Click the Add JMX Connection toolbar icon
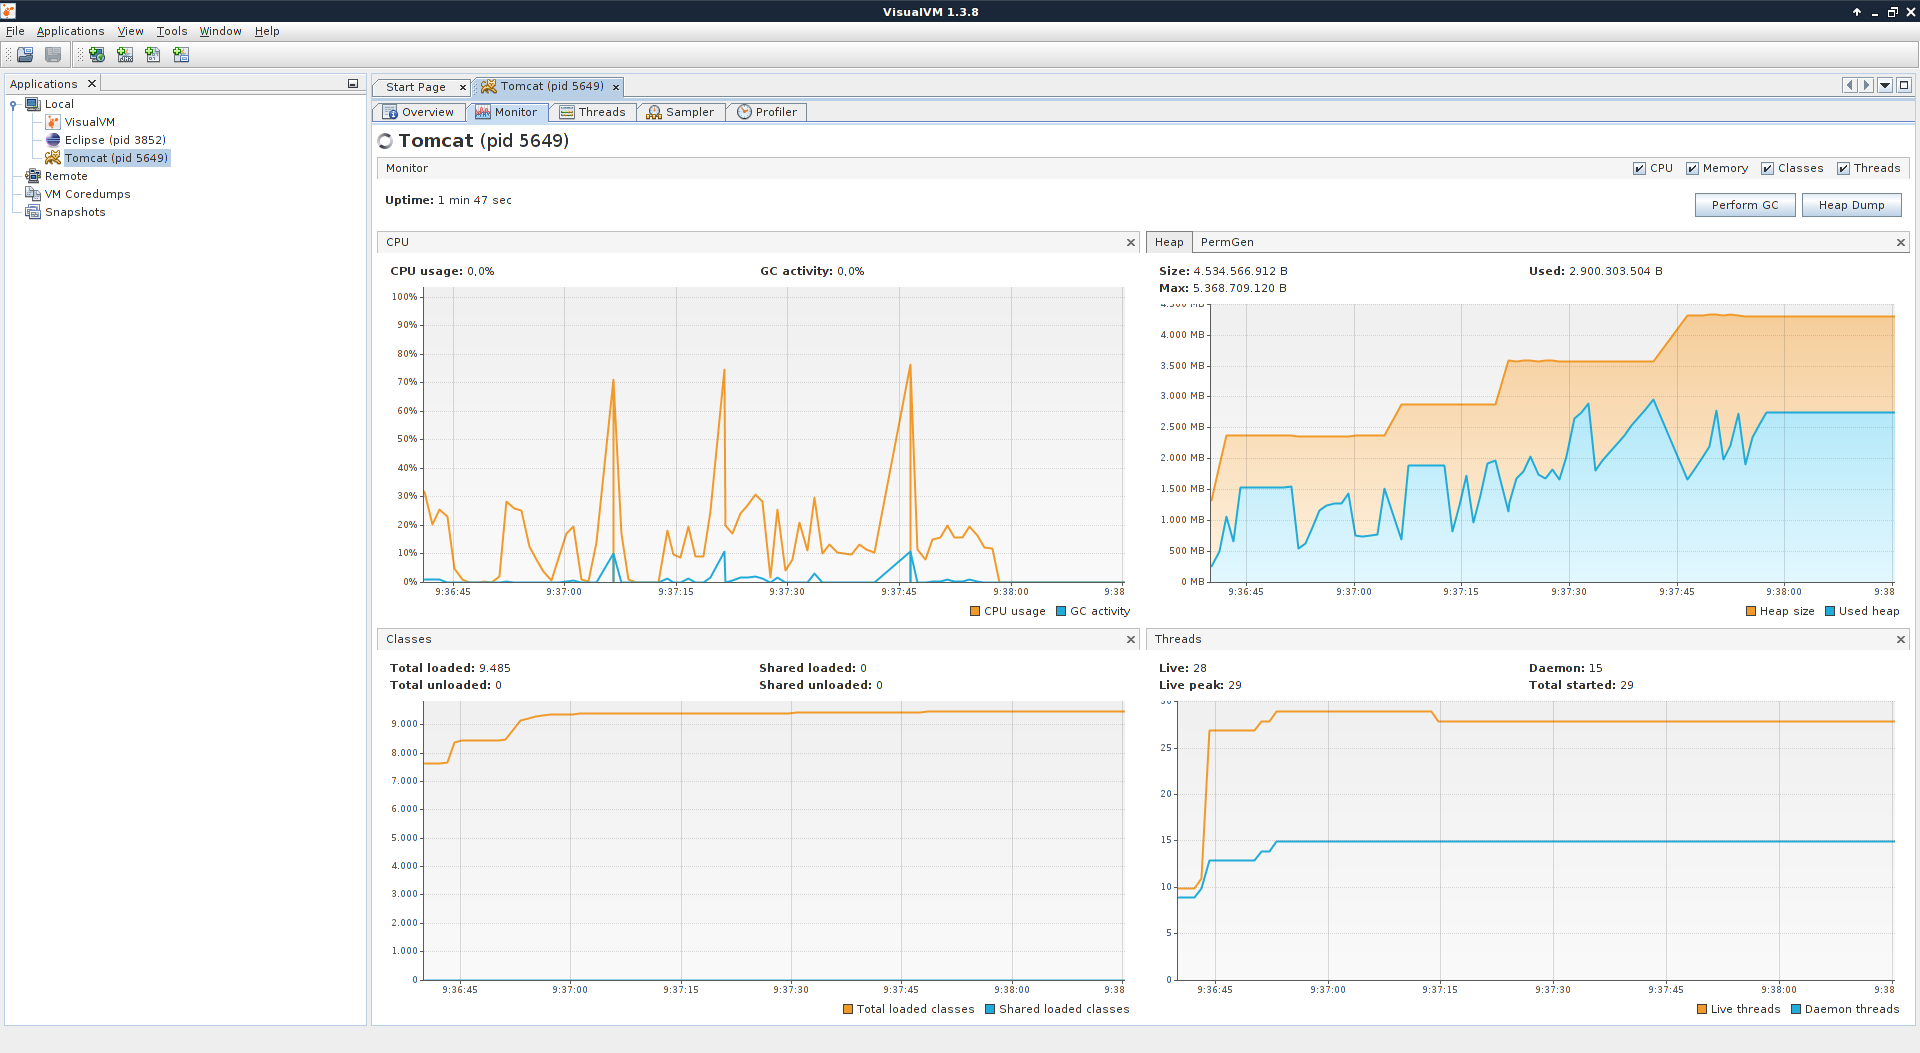This screenshot has height=1053, width=1920. coord(125,55)
